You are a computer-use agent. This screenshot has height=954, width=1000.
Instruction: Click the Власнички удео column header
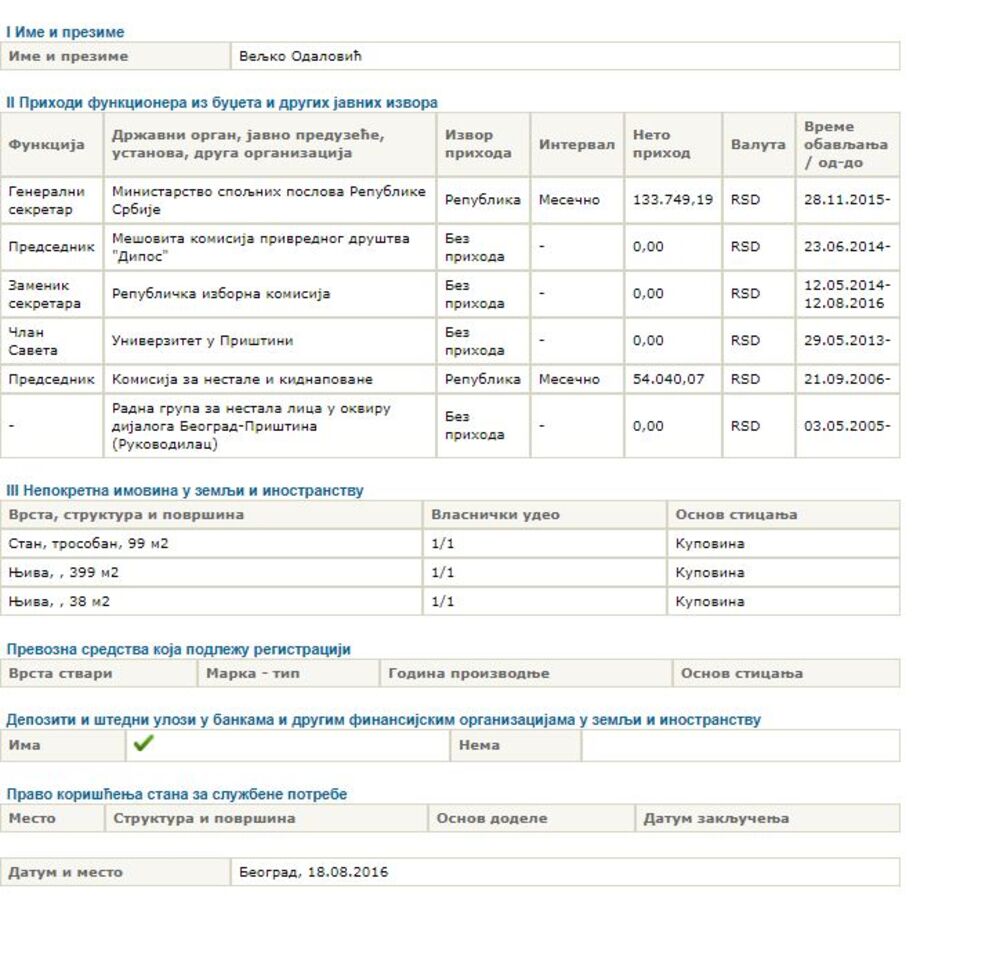coord(495,515)
